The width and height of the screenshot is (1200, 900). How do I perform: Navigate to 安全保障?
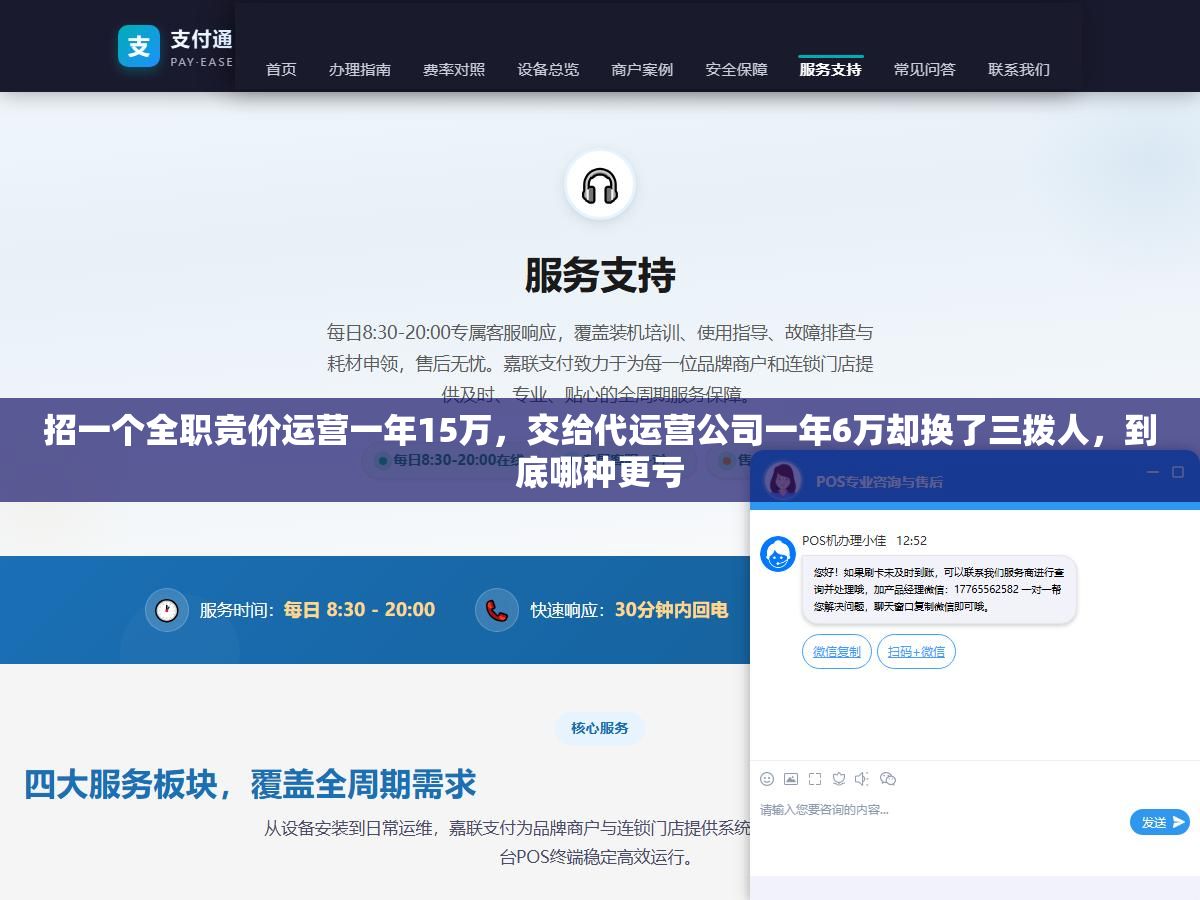(737, 69)
